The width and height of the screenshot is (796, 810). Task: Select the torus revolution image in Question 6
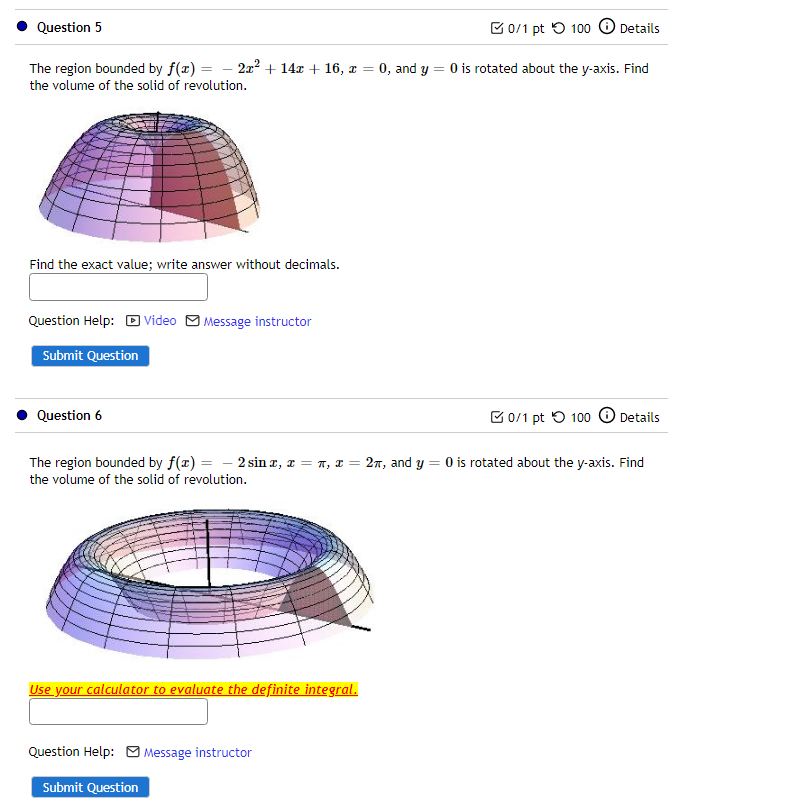[210, 583]
